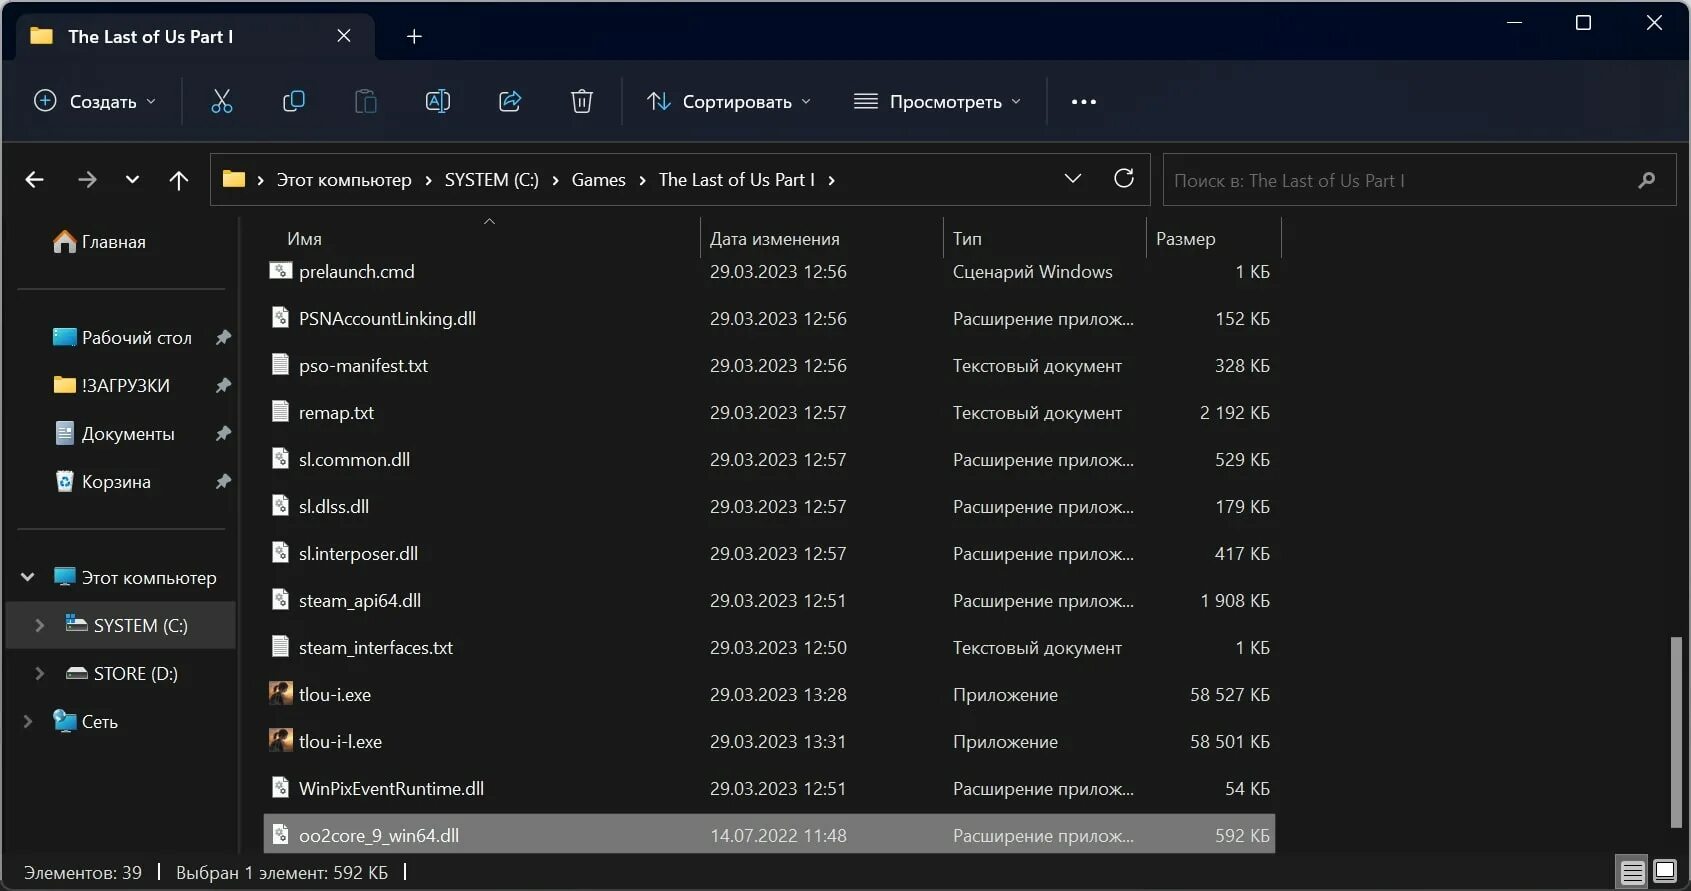
Task: Unpin Рабочий стол from quick access
Action: click(x=223, y=337)
